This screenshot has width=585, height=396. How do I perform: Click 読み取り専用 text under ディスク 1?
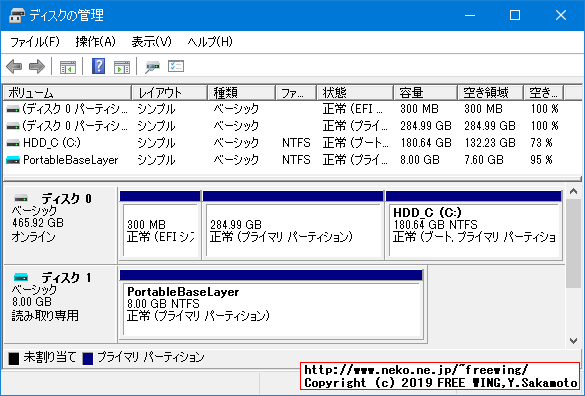45,316
